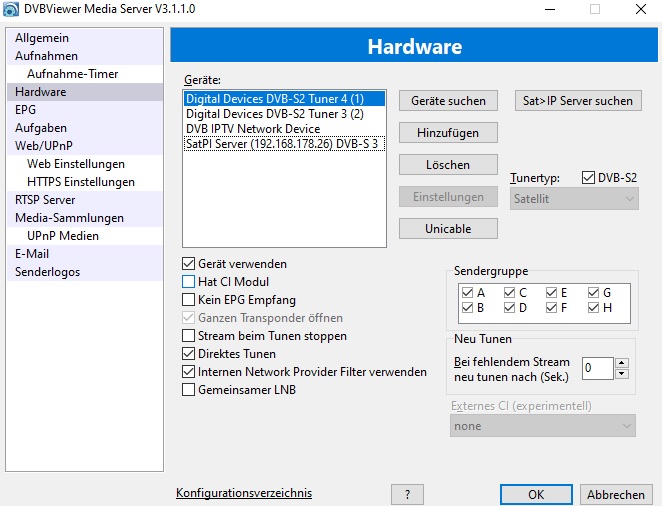Open the E-Mail settings page

coord(85,254)
